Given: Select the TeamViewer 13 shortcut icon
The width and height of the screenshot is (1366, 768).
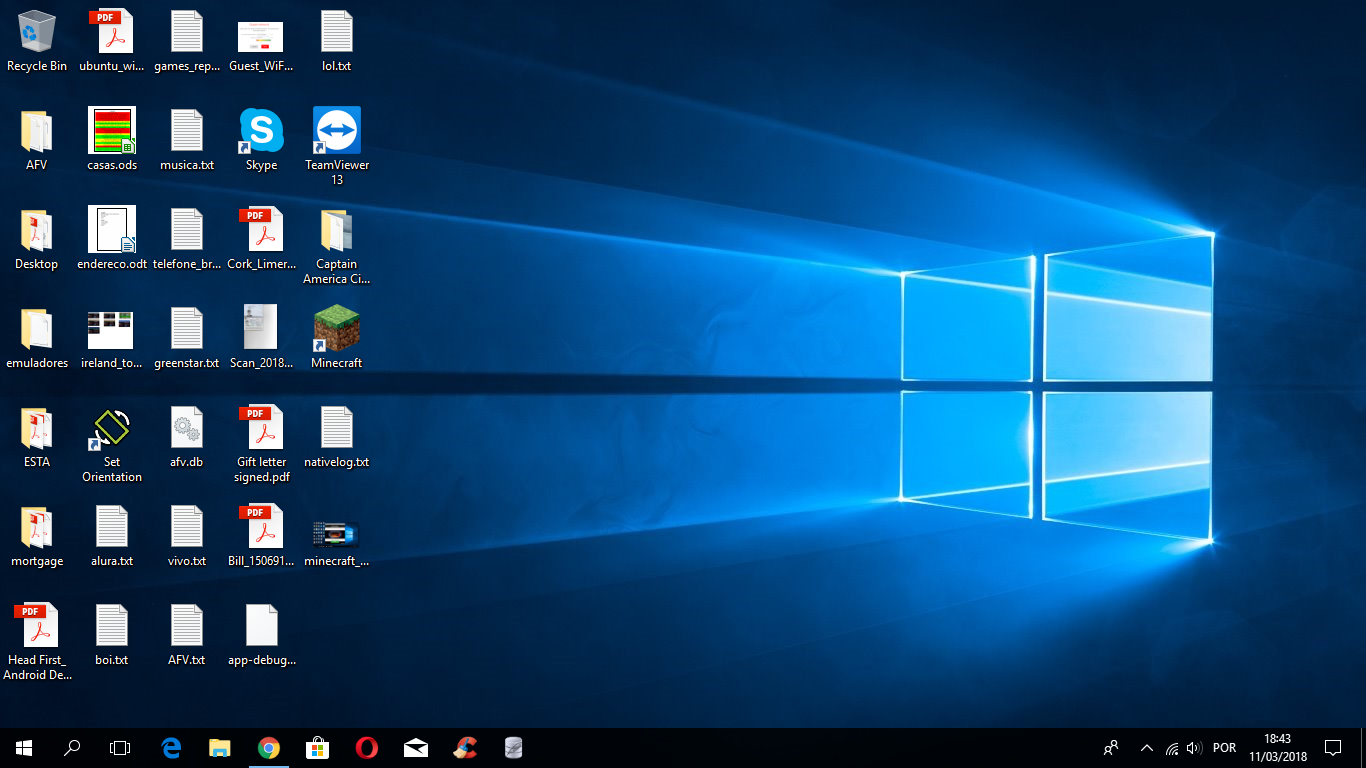Looking at the screenshot, I should click(x=337, y=132).
